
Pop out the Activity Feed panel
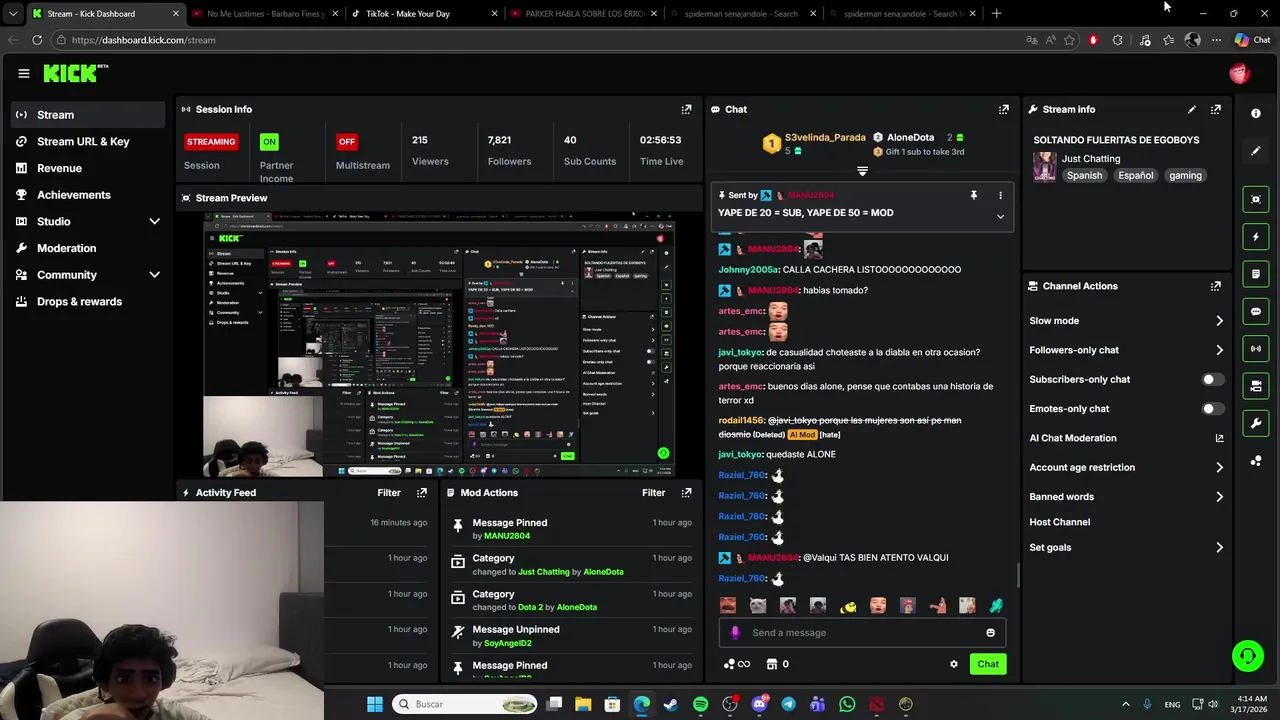pos(421,492)
